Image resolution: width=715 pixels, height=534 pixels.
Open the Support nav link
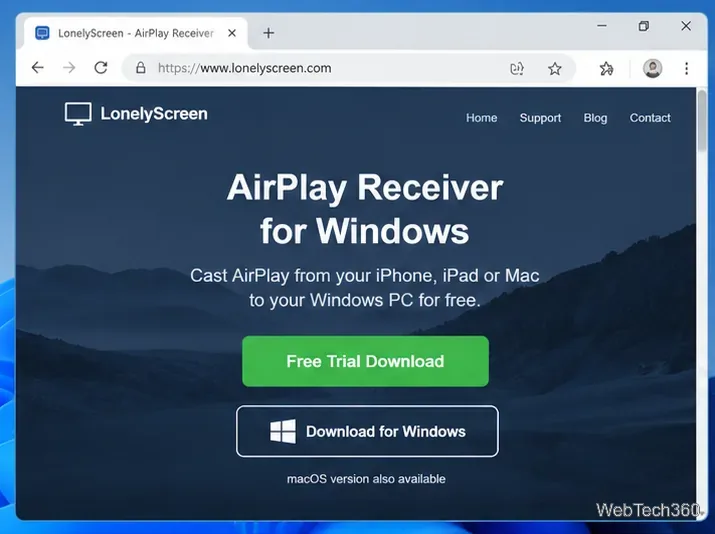pos(540,118)
